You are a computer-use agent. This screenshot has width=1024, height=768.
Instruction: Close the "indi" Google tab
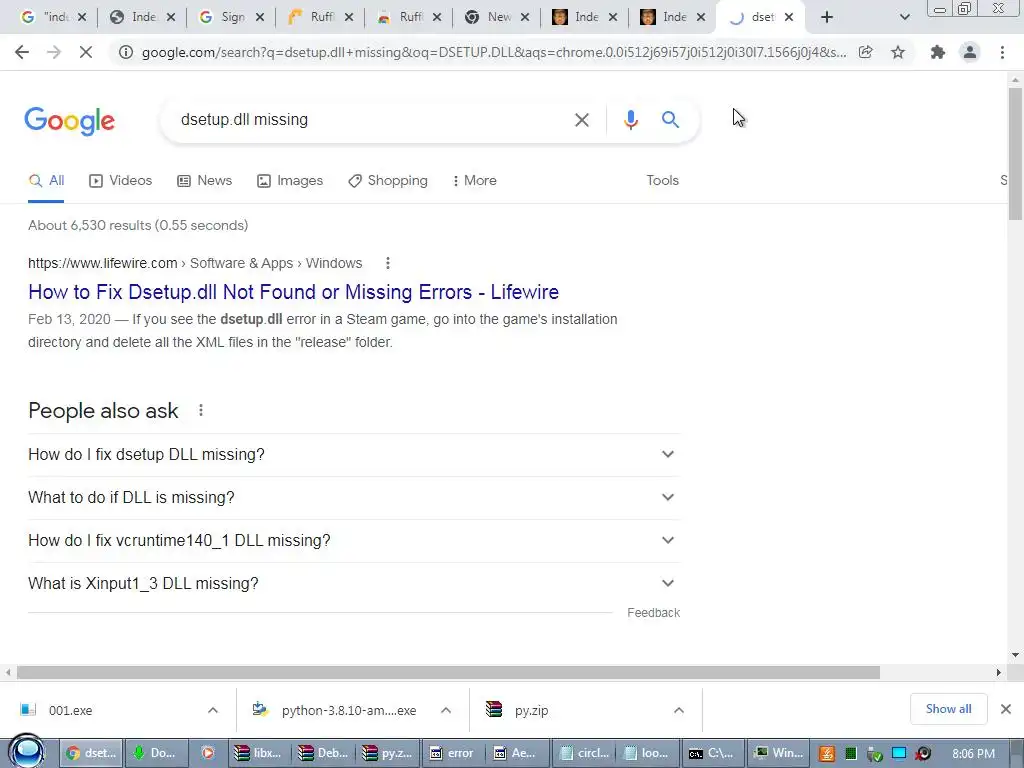(82, 18)
